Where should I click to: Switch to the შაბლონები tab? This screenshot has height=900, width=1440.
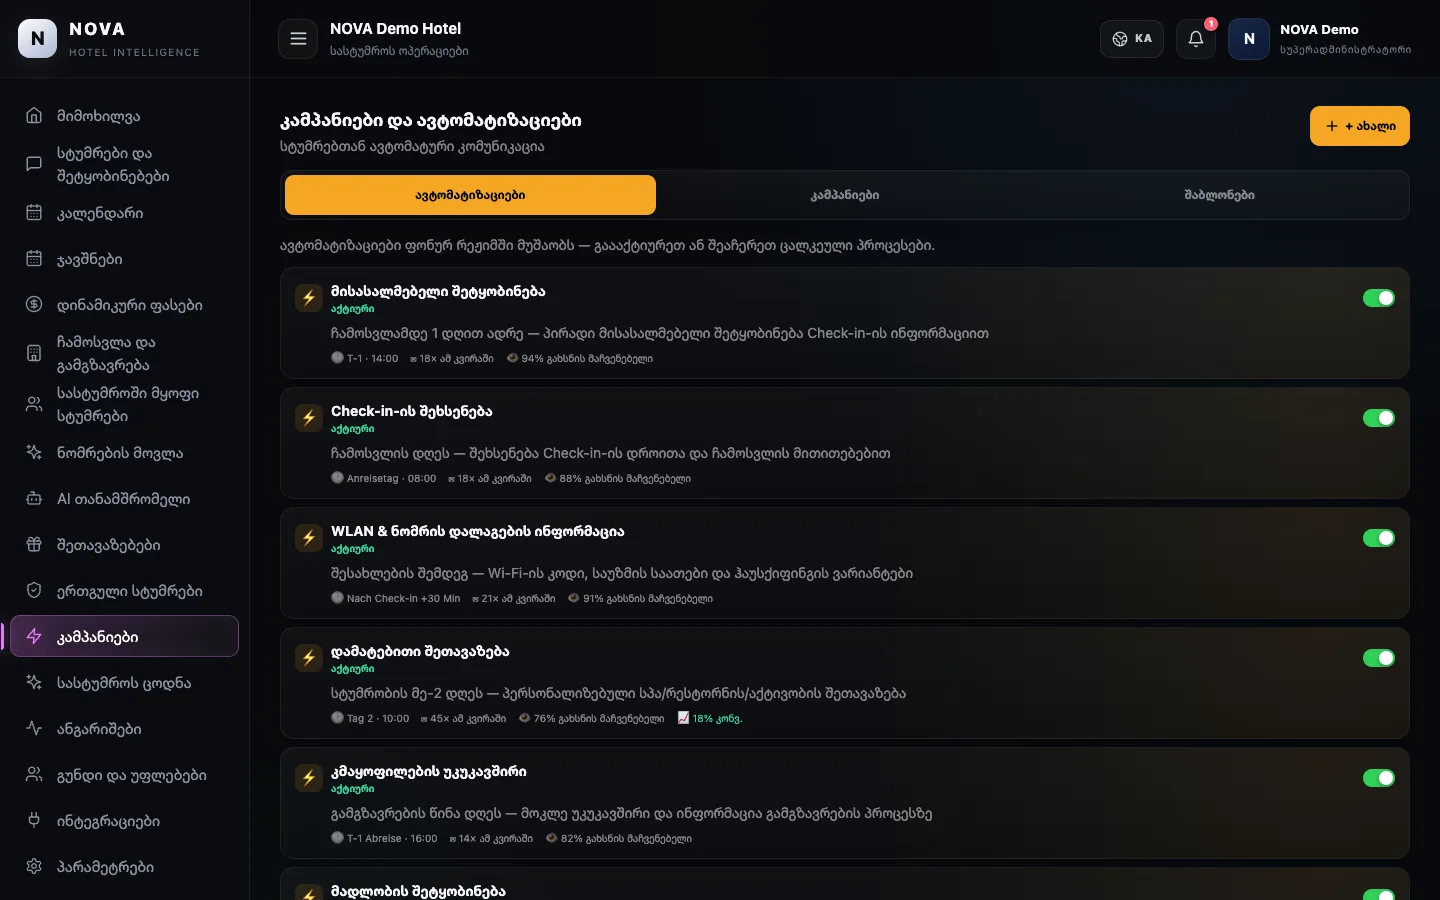[x=1219, y=195]
